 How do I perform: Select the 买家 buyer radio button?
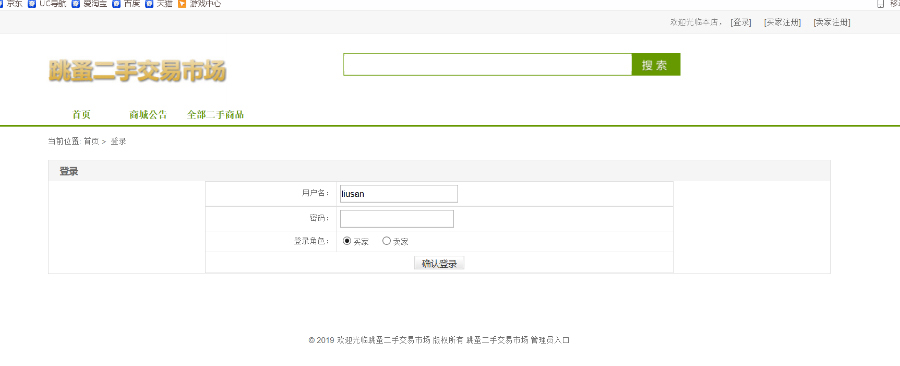tap(347, 241)
